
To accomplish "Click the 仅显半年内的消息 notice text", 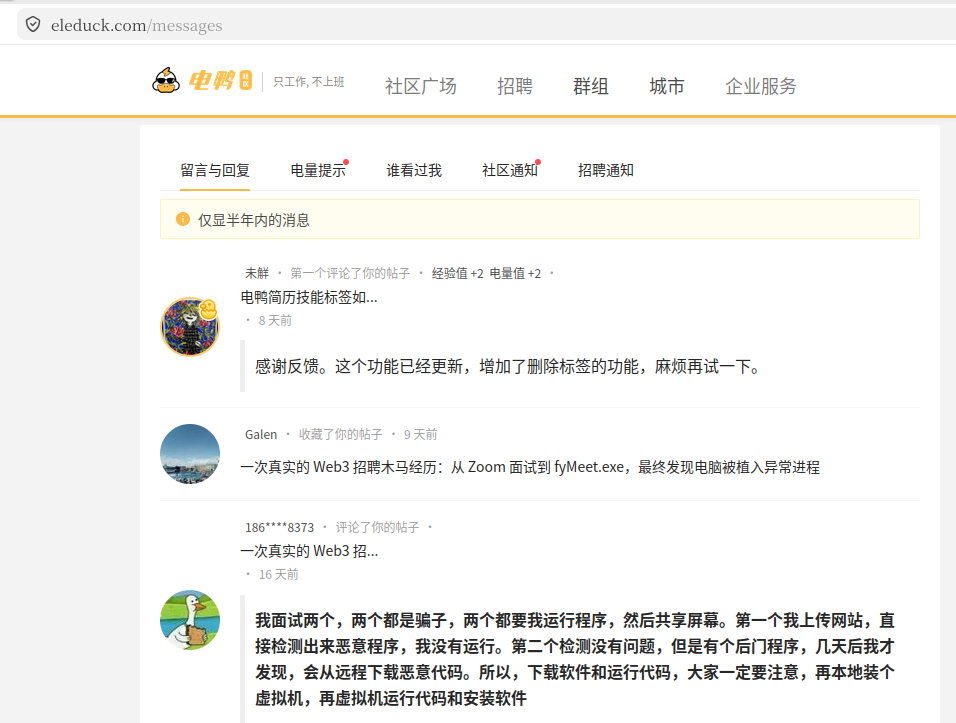I will 254,220.
